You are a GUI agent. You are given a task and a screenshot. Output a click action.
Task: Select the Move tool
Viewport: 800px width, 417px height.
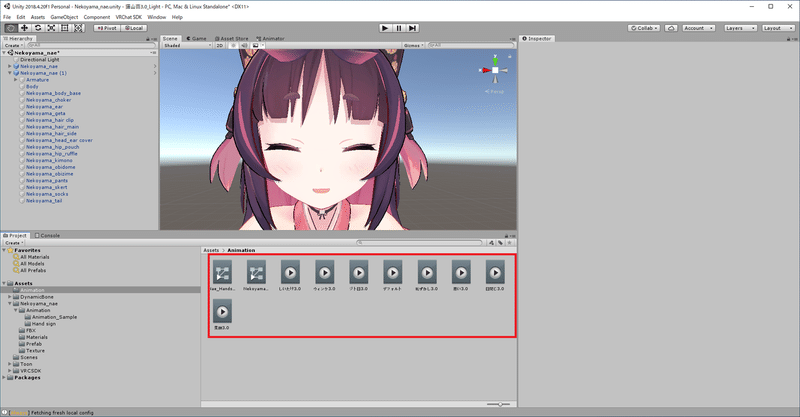[24, 28]
